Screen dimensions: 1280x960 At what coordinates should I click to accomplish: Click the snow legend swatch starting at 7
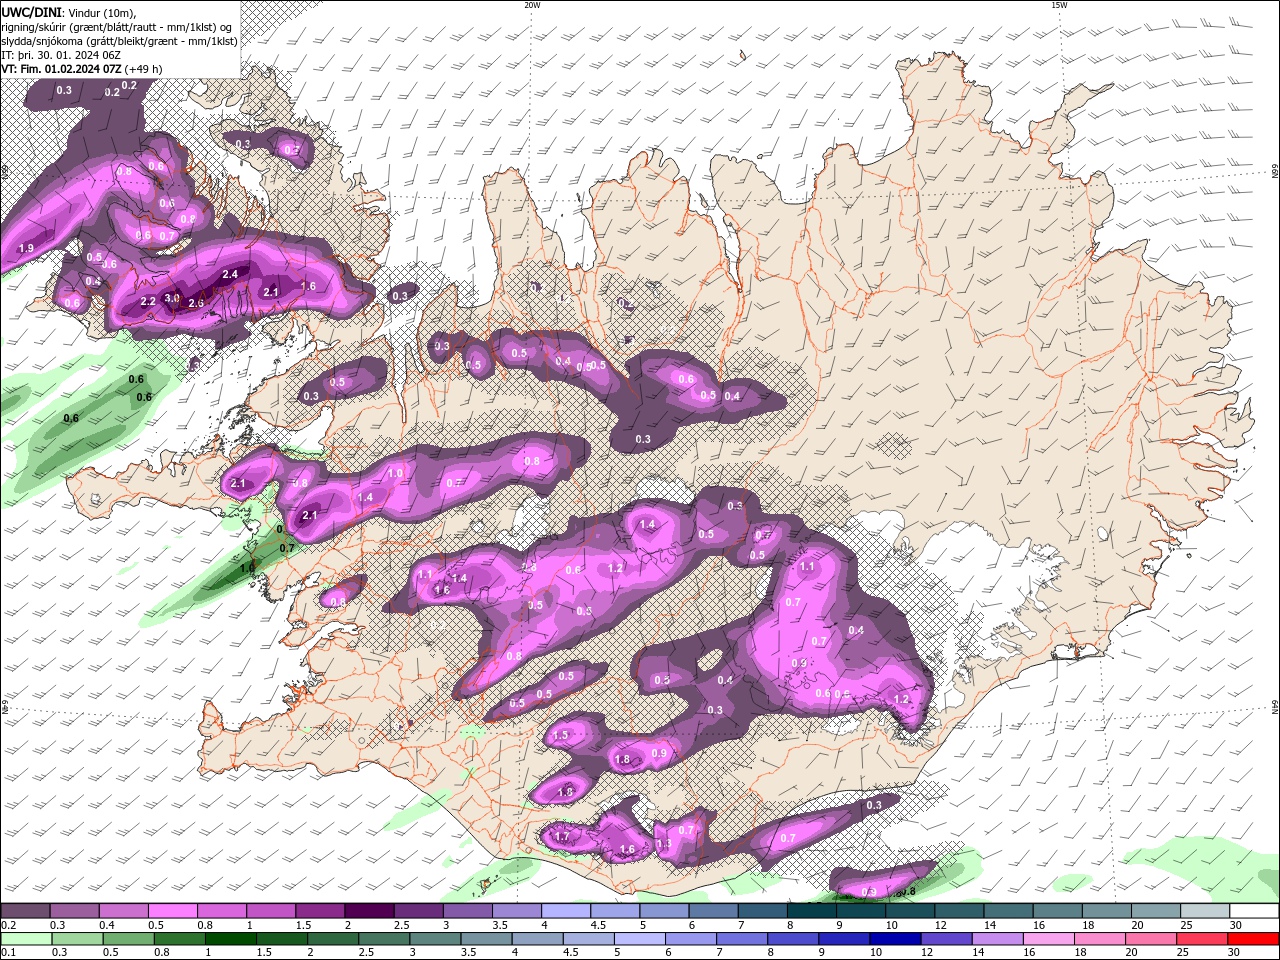click(x=761, y=911)
